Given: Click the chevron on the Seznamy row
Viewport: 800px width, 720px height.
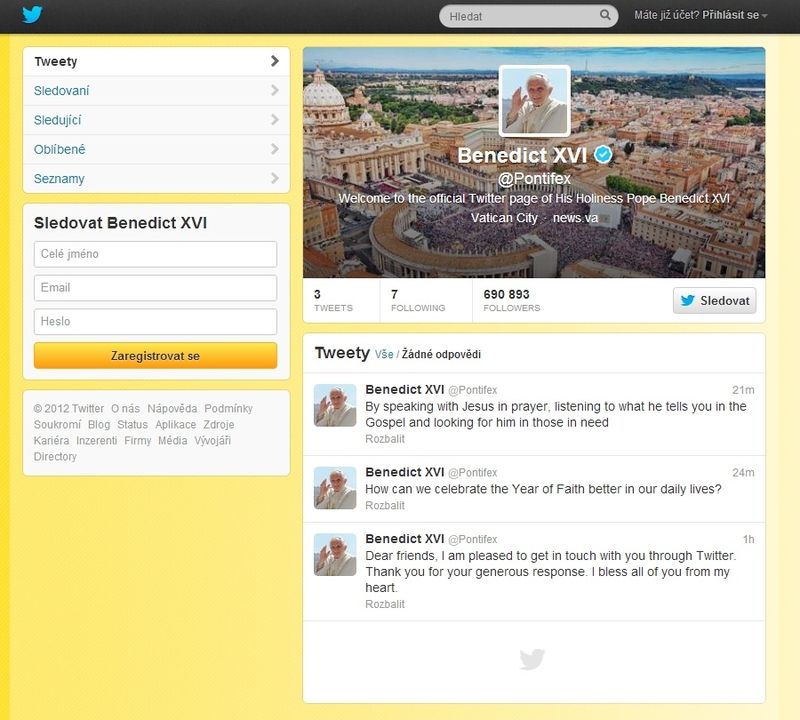Looking at the screenshot, I should tap(274, 178).
